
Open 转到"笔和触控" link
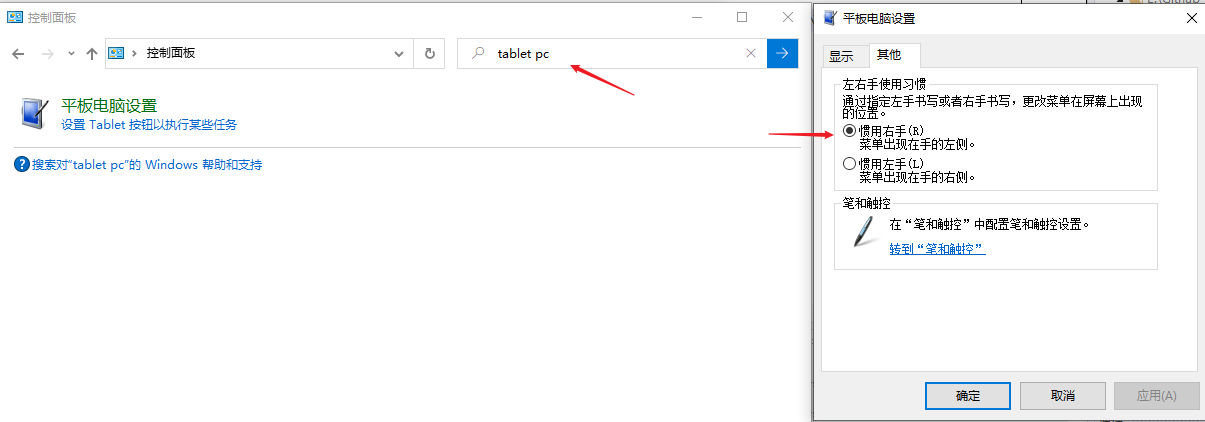[937, 248]
